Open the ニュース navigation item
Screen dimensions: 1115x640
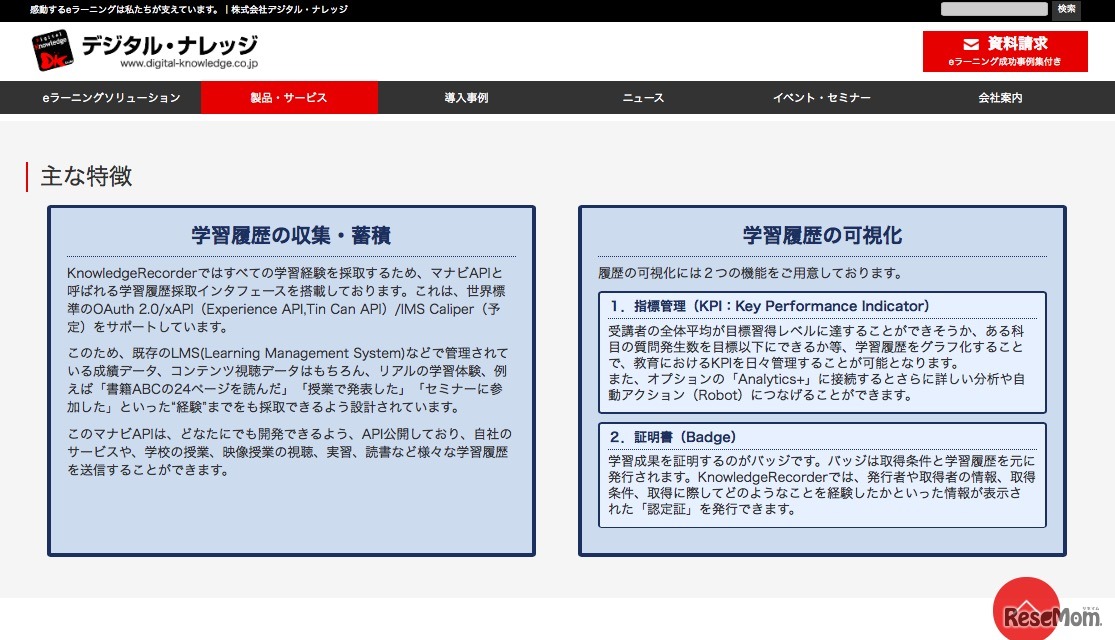[x=643, y=98]
